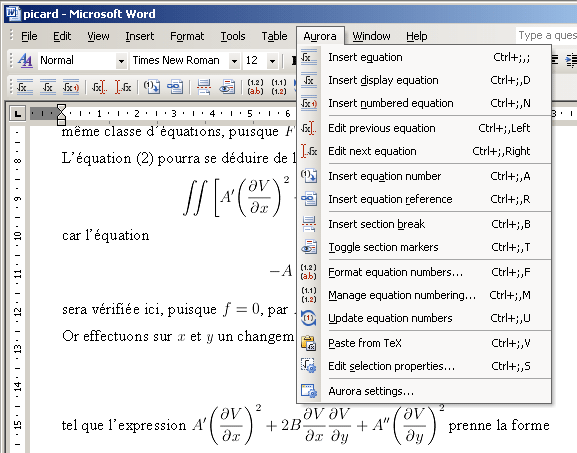Click the text "tel que l'expression"
Viewport: 577px width, 453px height.
tap(124, 425)
